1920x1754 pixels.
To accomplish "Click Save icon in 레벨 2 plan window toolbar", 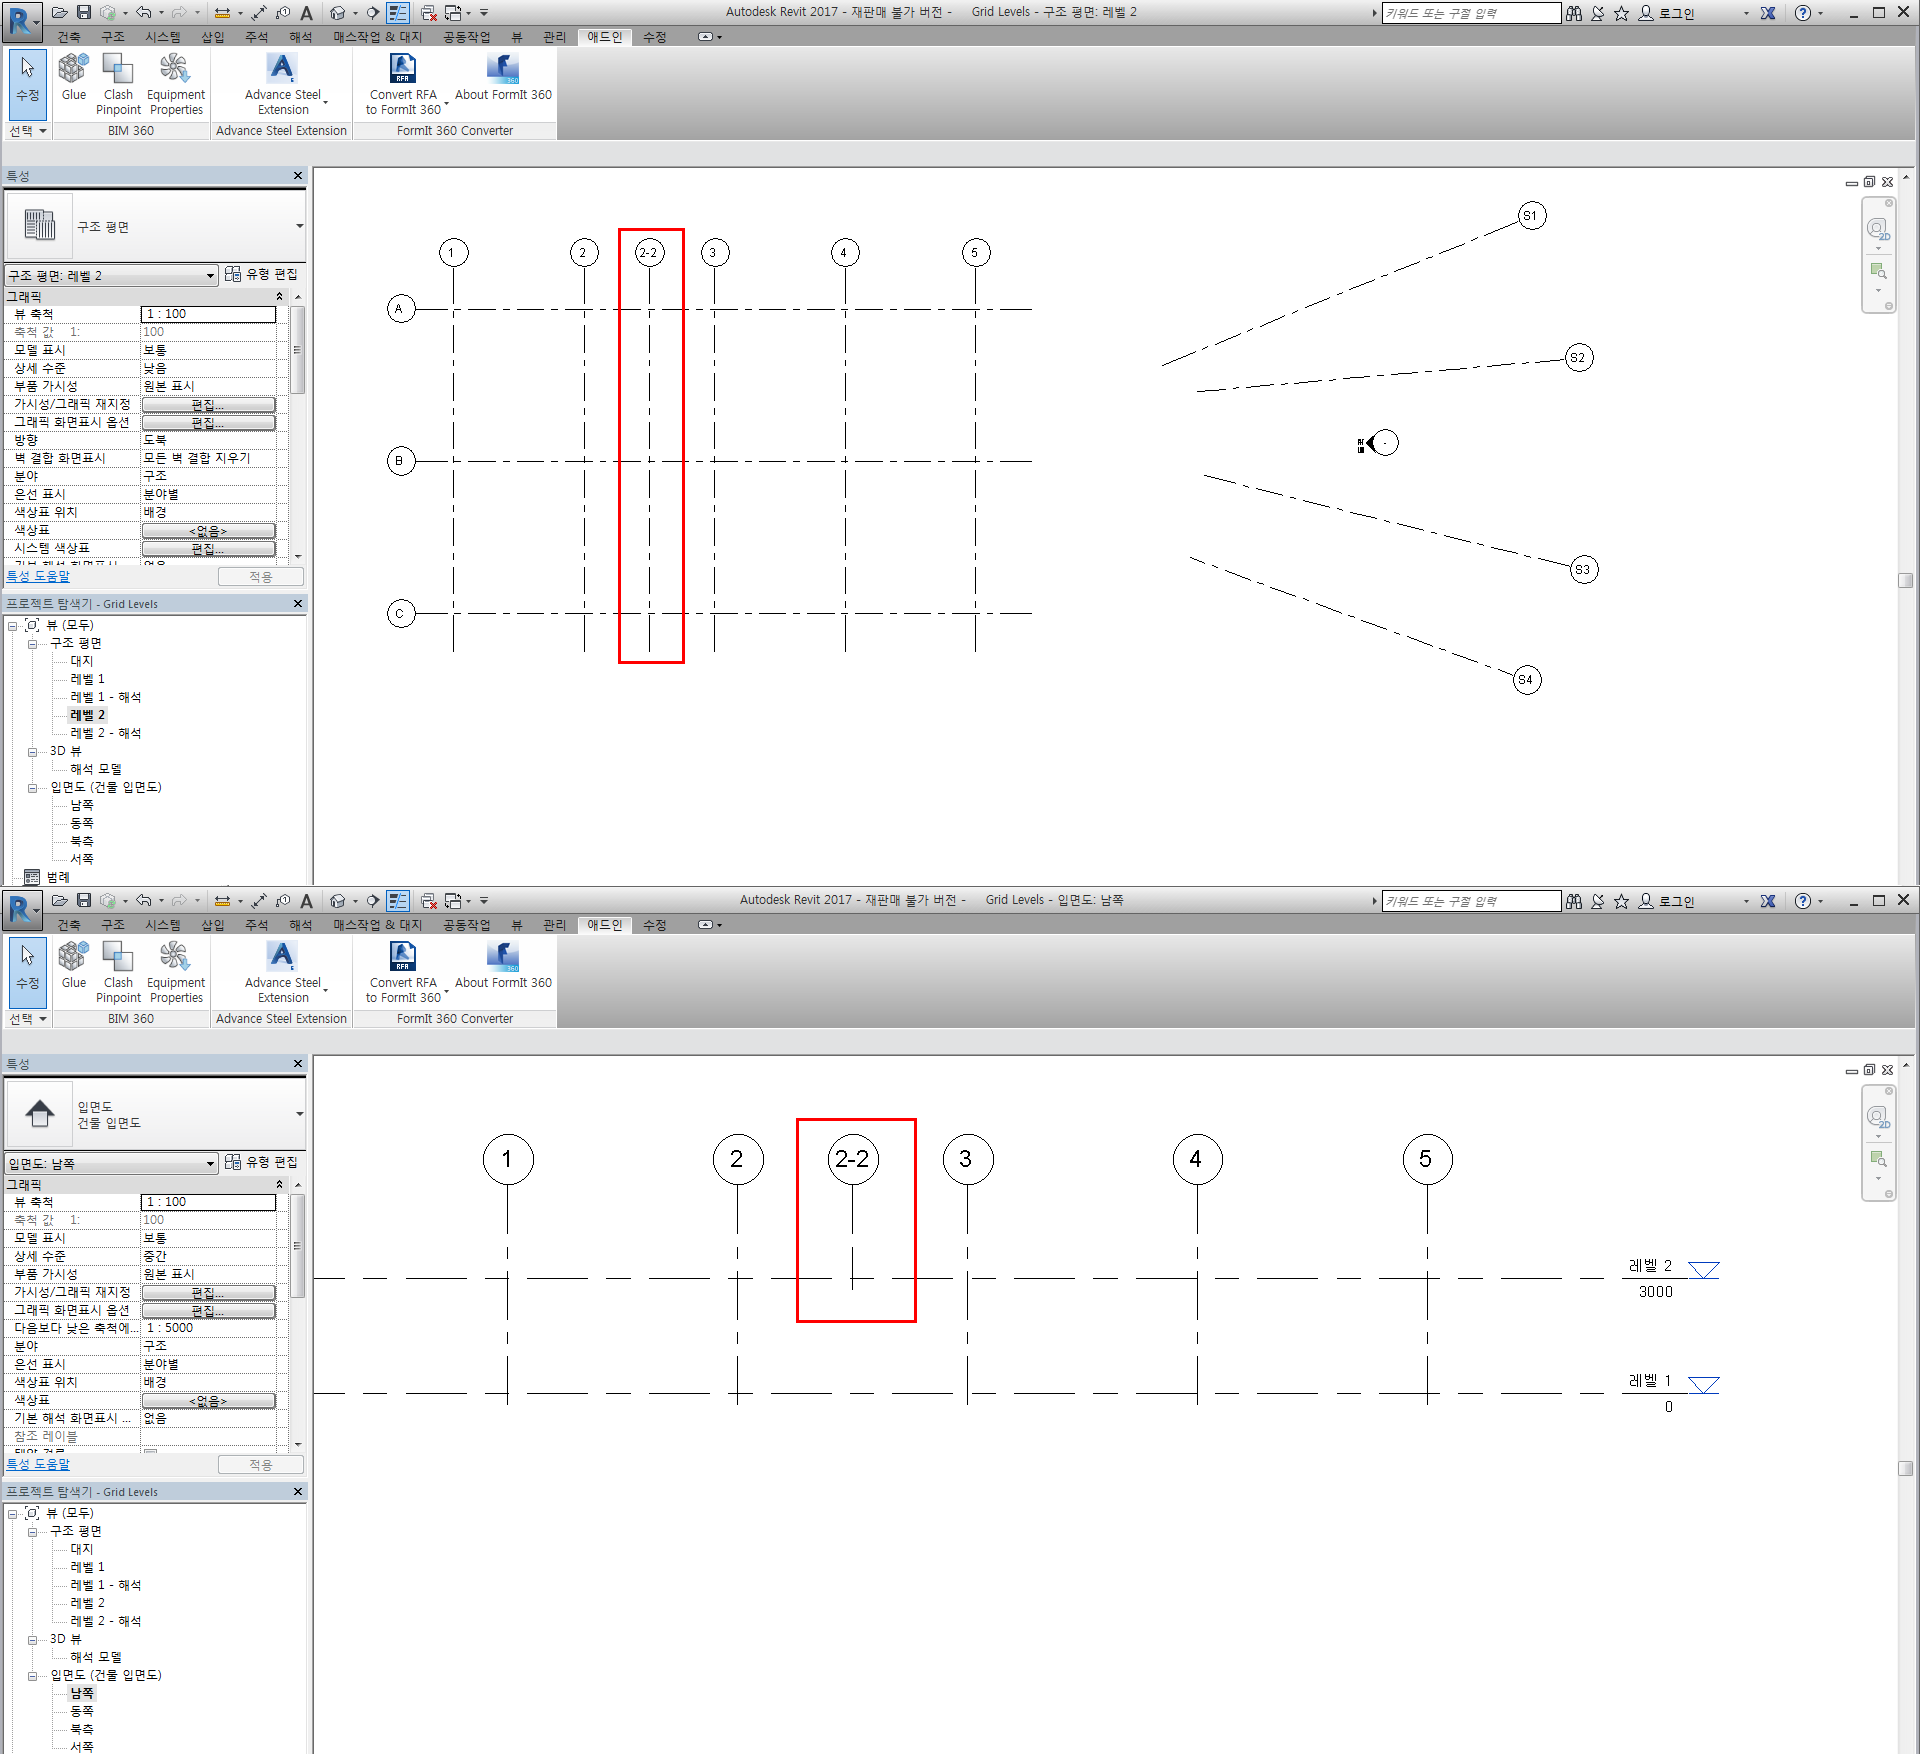I will tap(84, 12).
